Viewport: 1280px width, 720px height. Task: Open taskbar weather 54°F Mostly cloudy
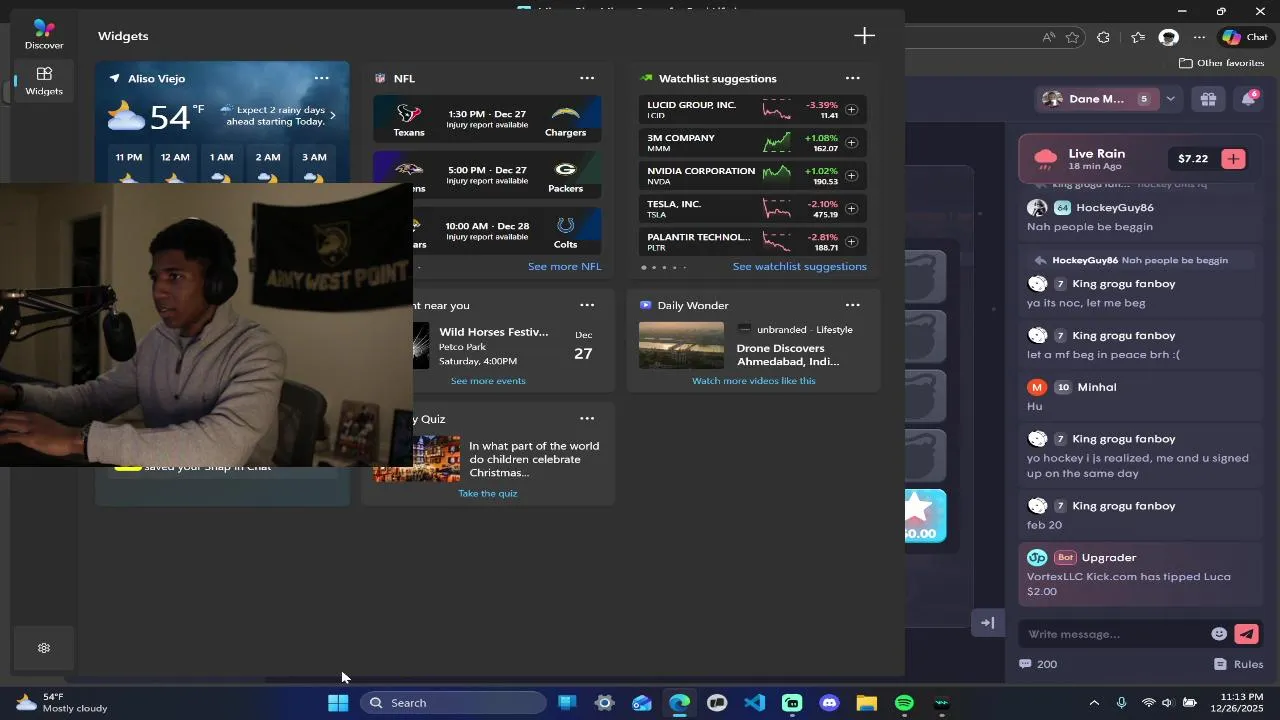click(x=63, y=703)
